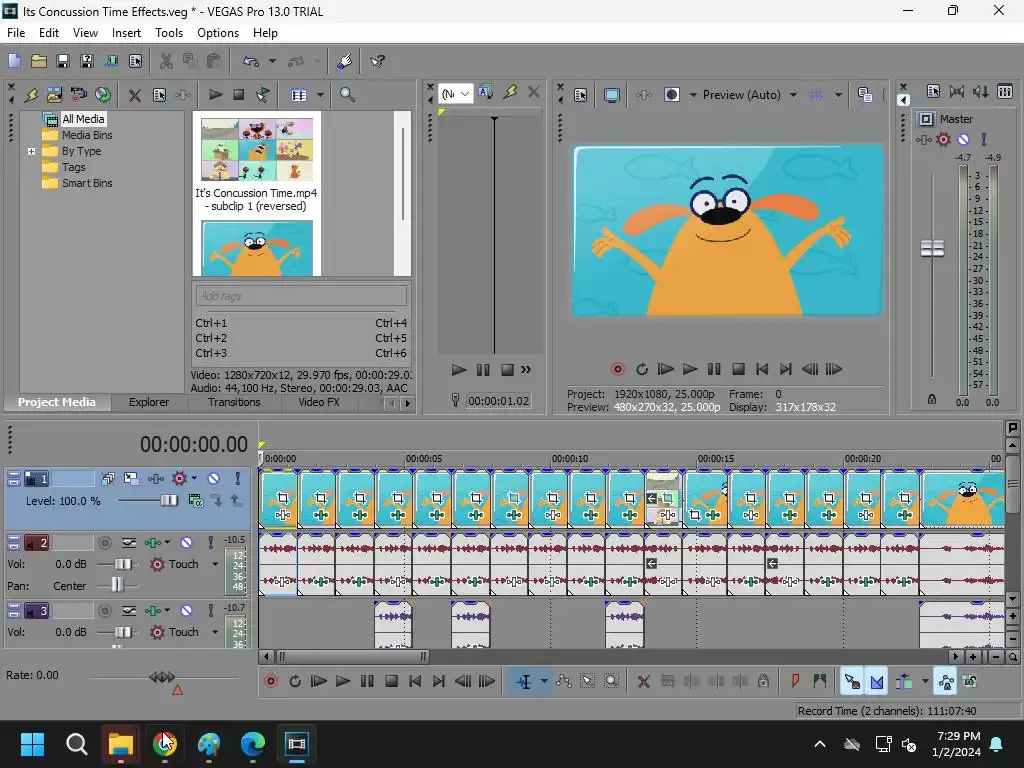Click the Video Output FX icon in preview toolbar
Viewport: 1024px width, 768px height.
(643, 95)
